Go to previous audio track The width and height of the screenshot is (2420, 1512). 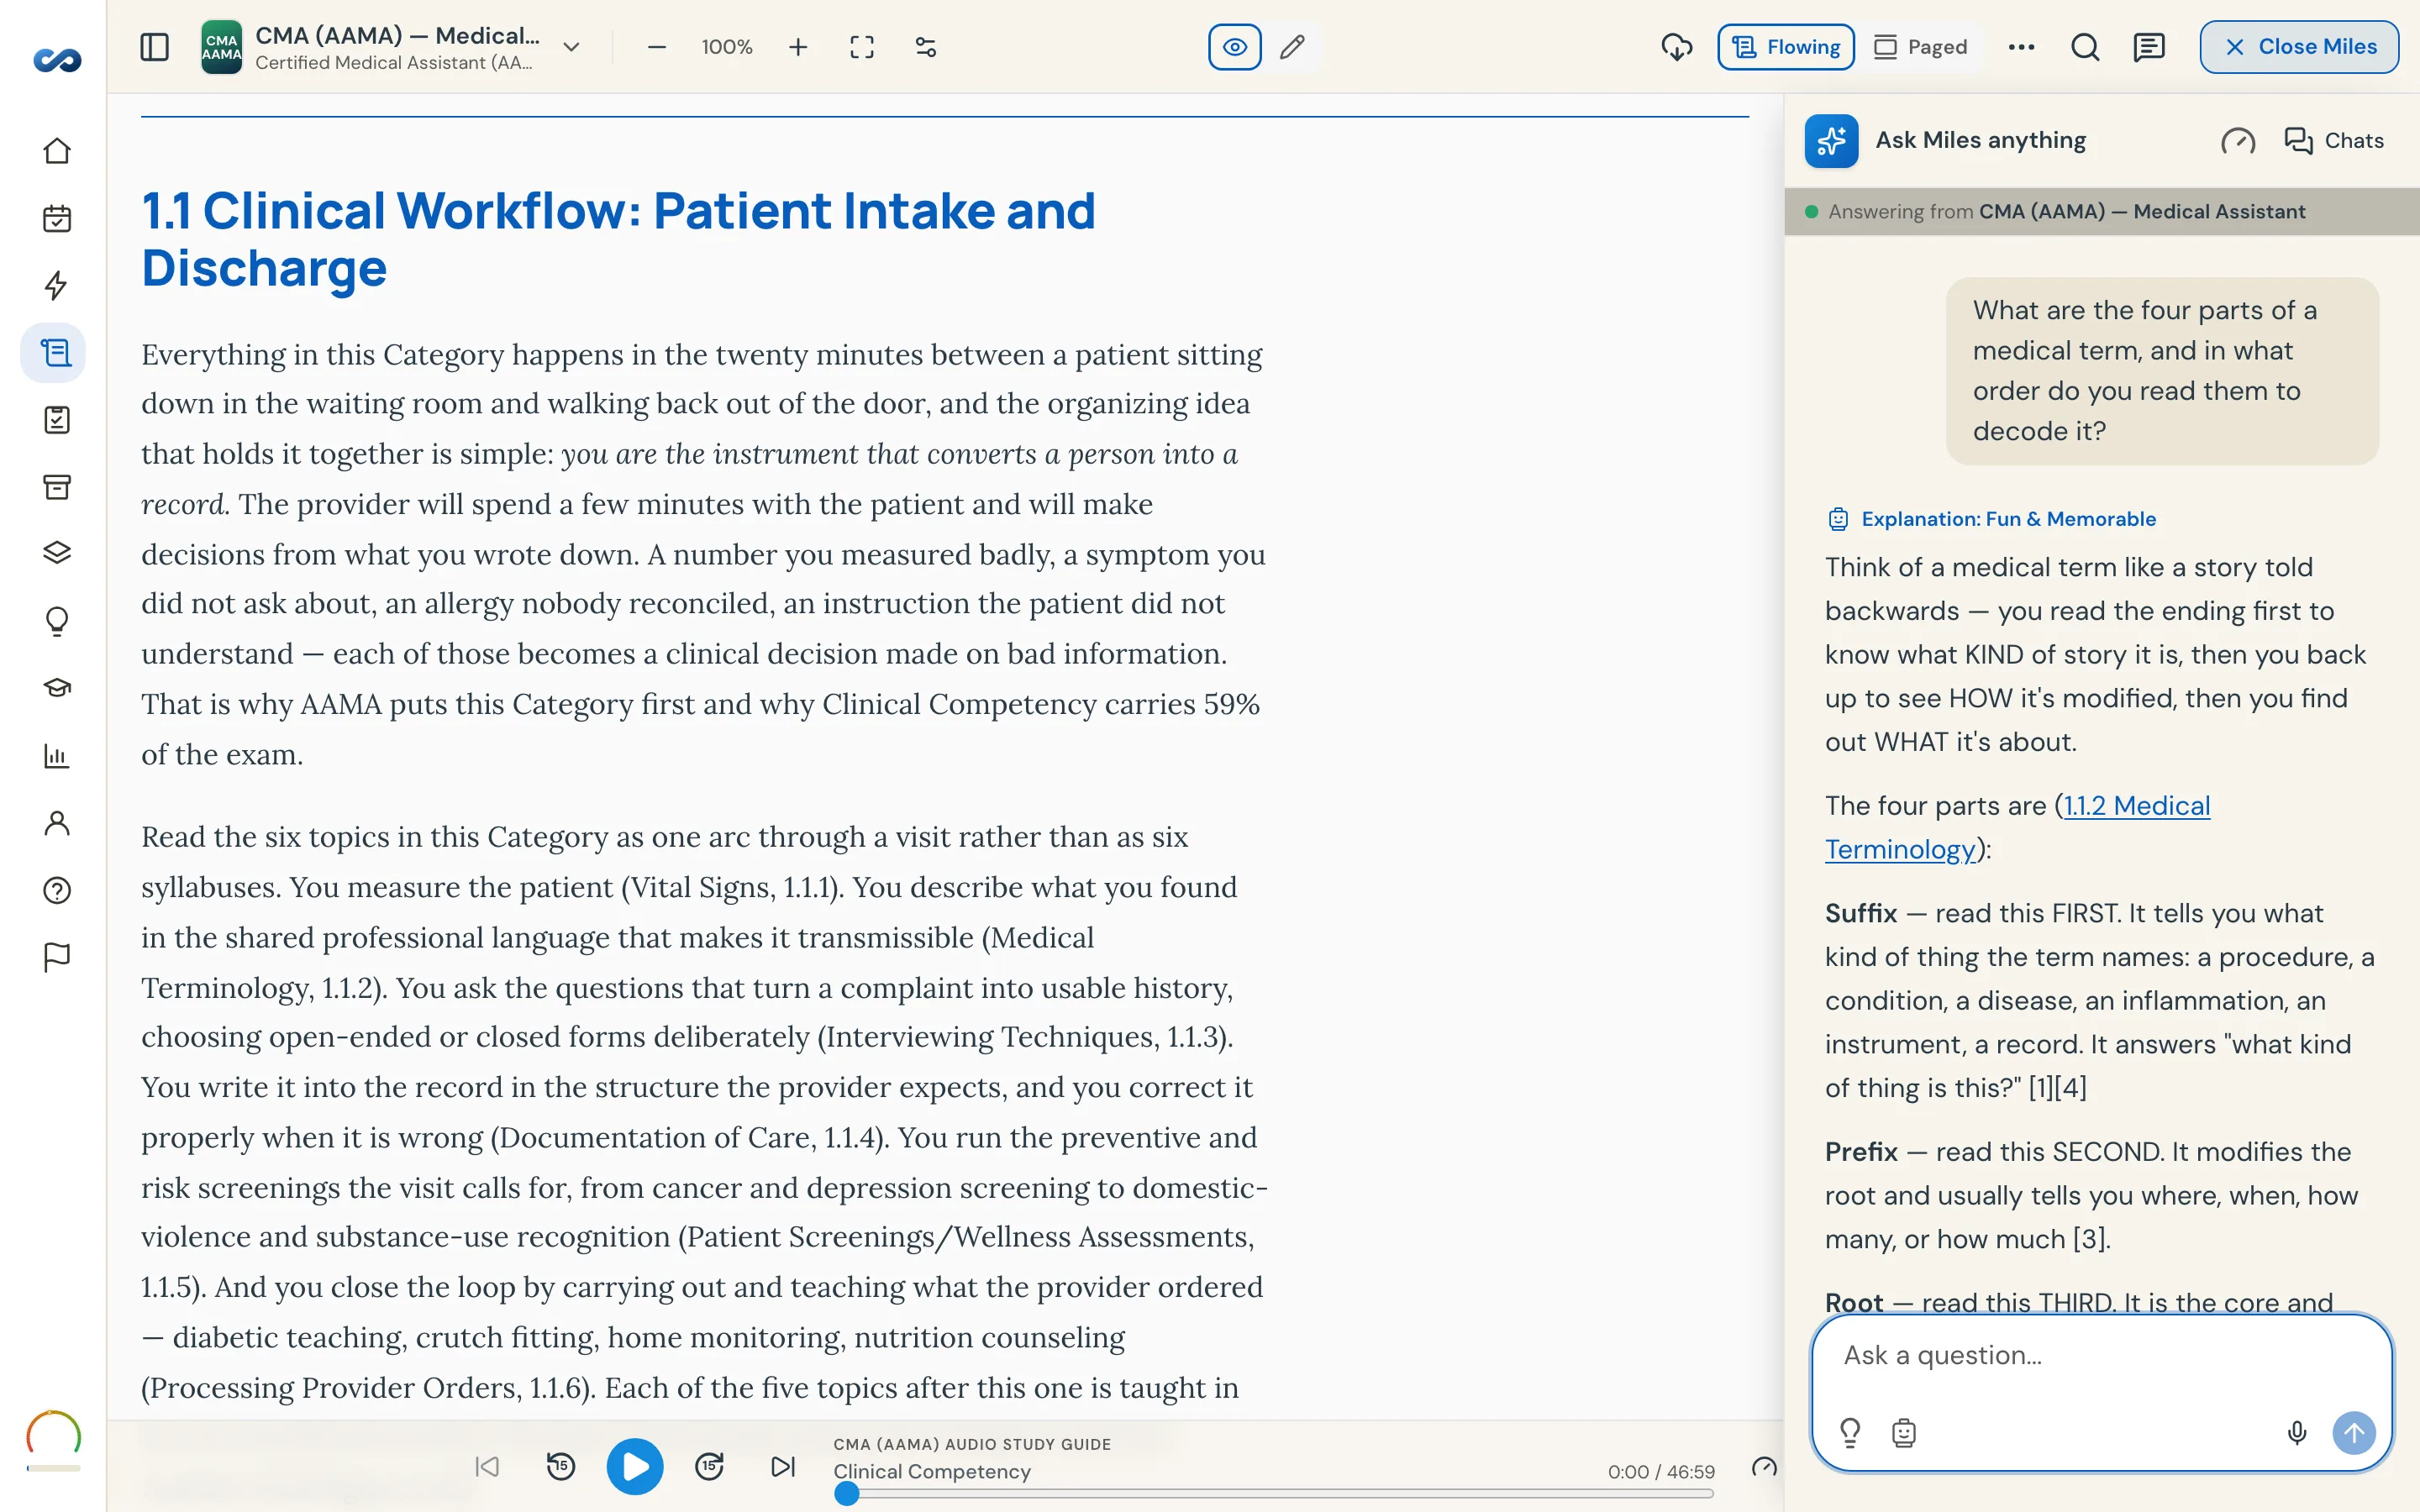pyautogui.click(x=487, y=1467)
